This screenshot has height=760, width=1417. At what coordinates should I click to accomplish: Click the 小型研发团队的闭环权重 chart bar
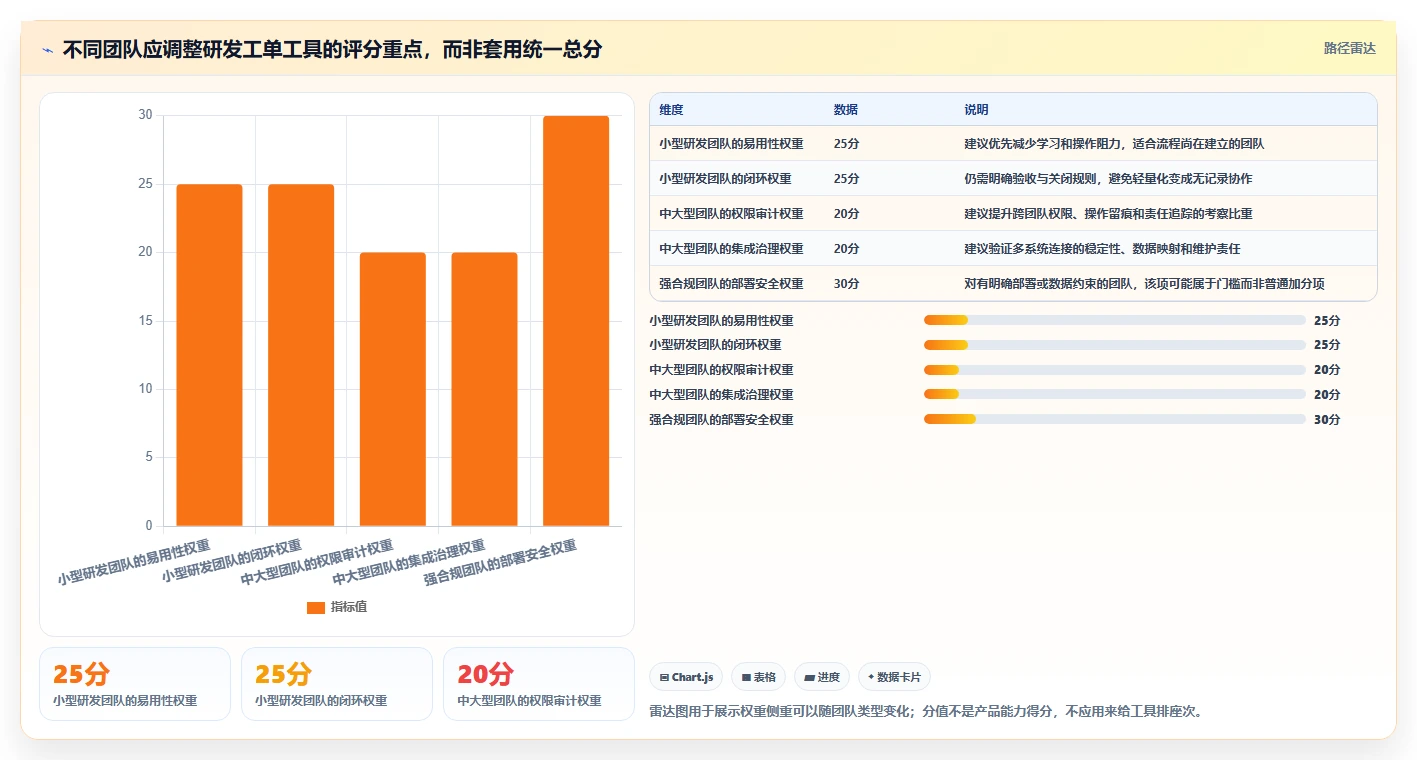(x=301, y=355)
